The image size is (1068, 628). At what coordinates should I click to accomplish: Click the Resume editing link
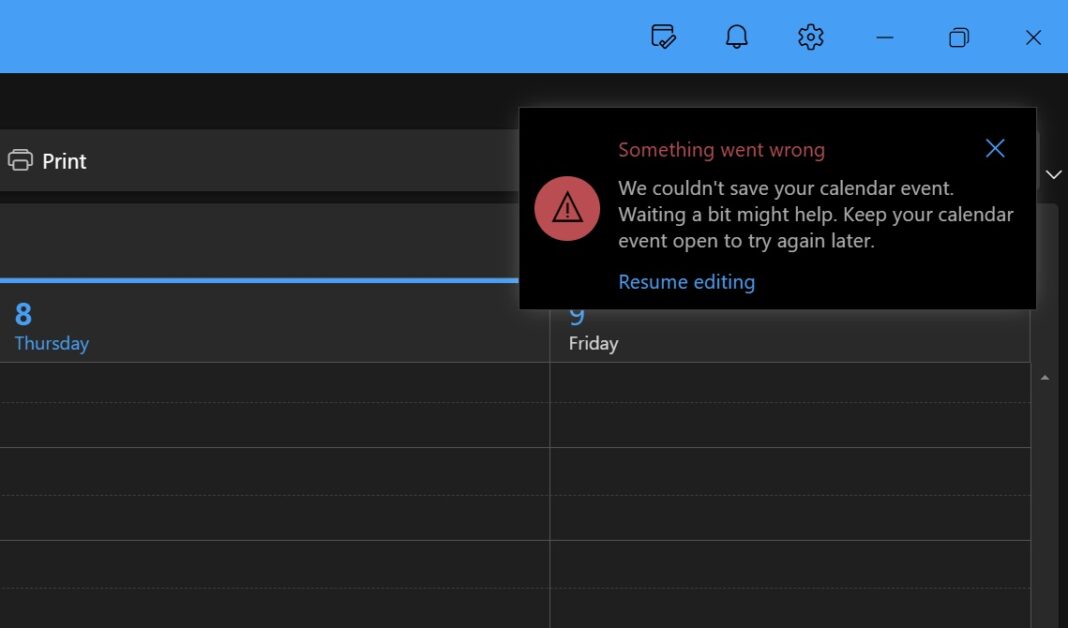coord(687,281)
